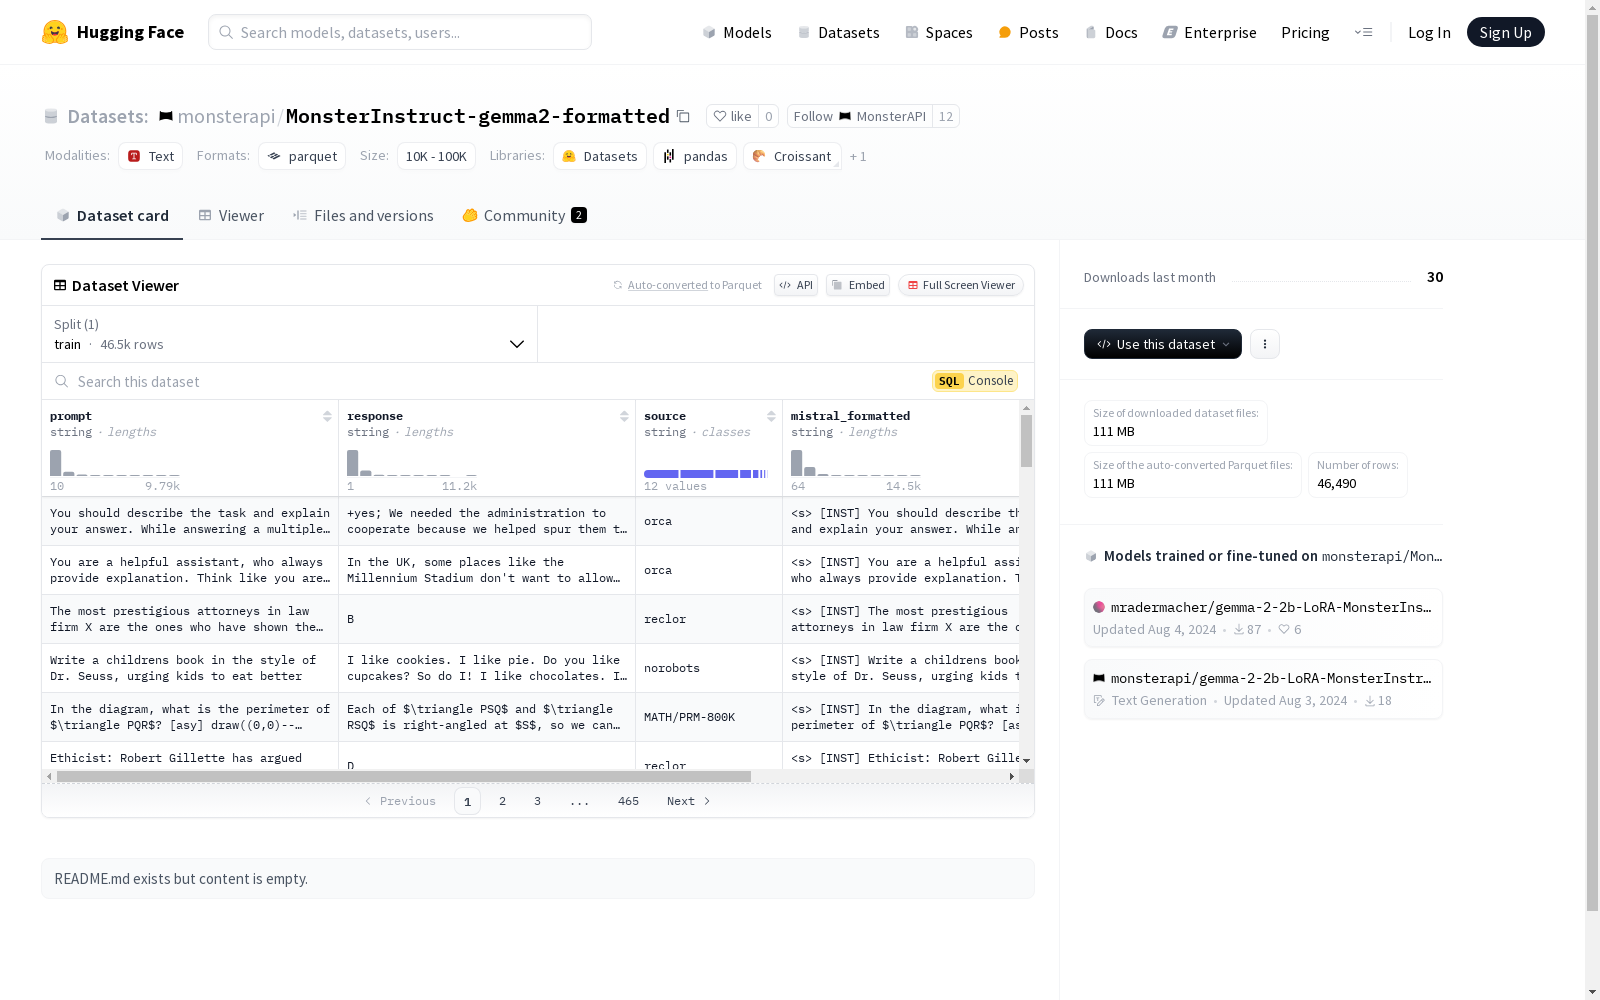Go to Models in the top navigation

point(737,32)
